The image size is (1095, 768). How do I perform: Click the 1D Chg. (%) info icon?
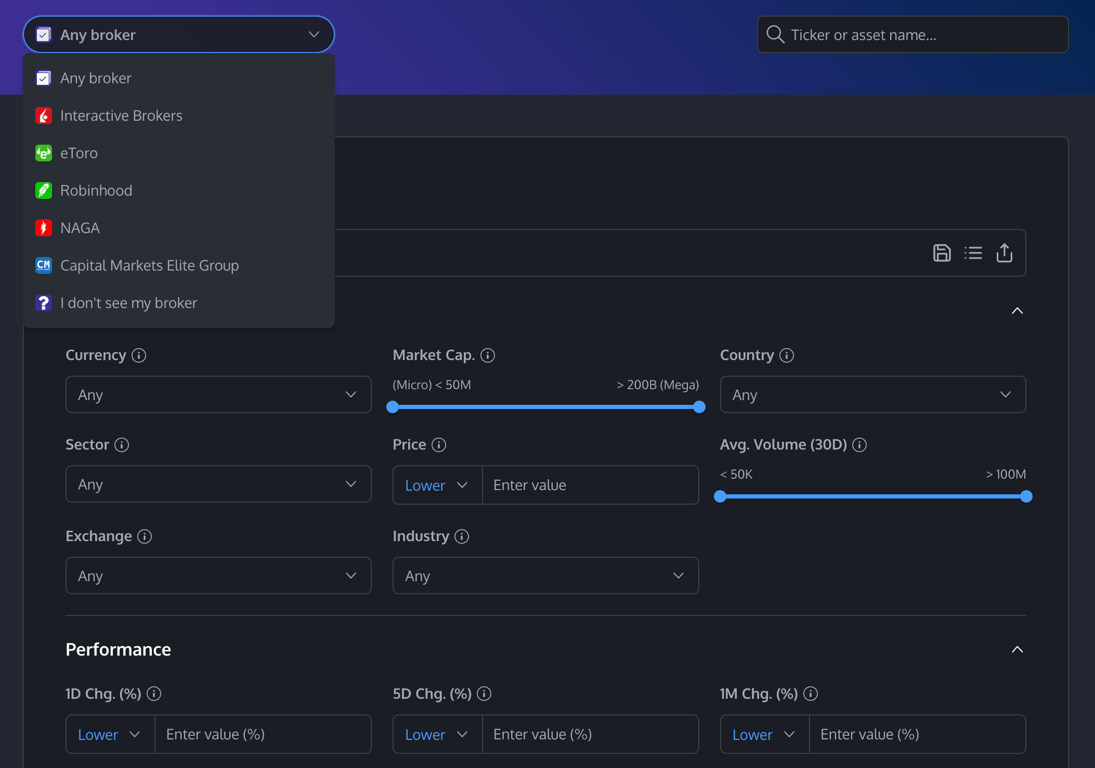(x=154, y=693)
